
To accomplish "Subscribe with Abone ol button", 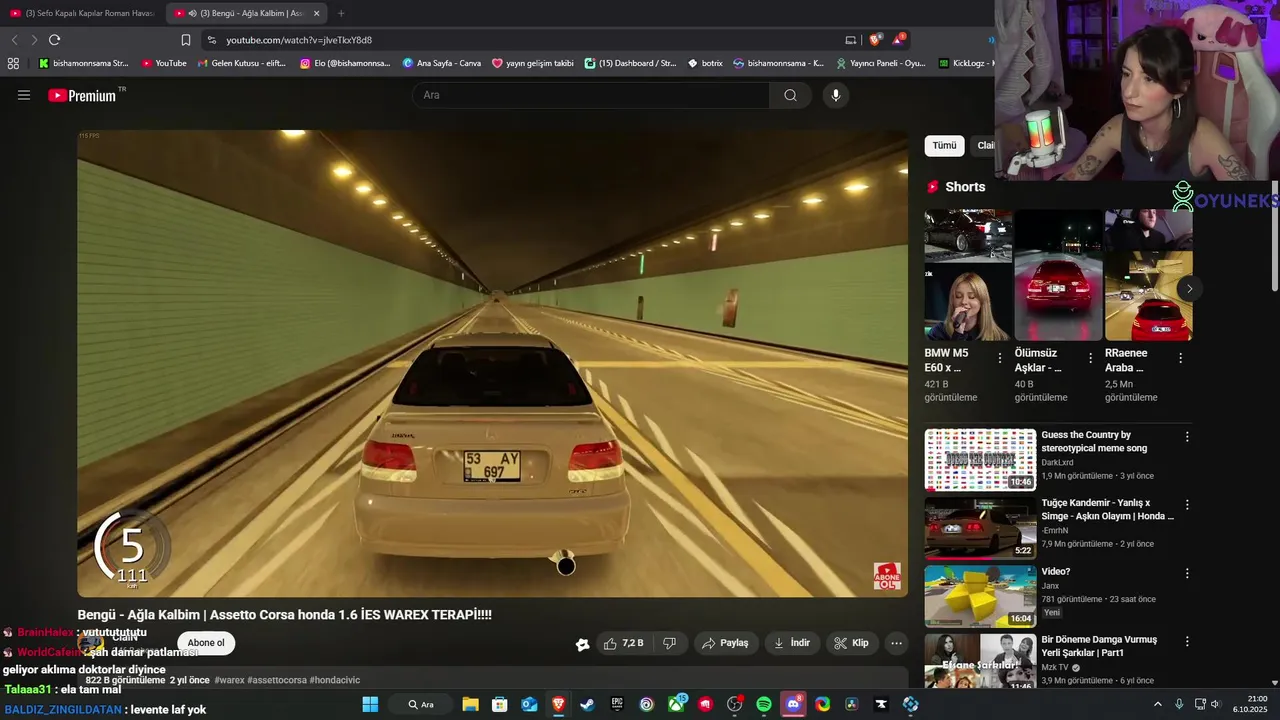I will pos(206,643).
